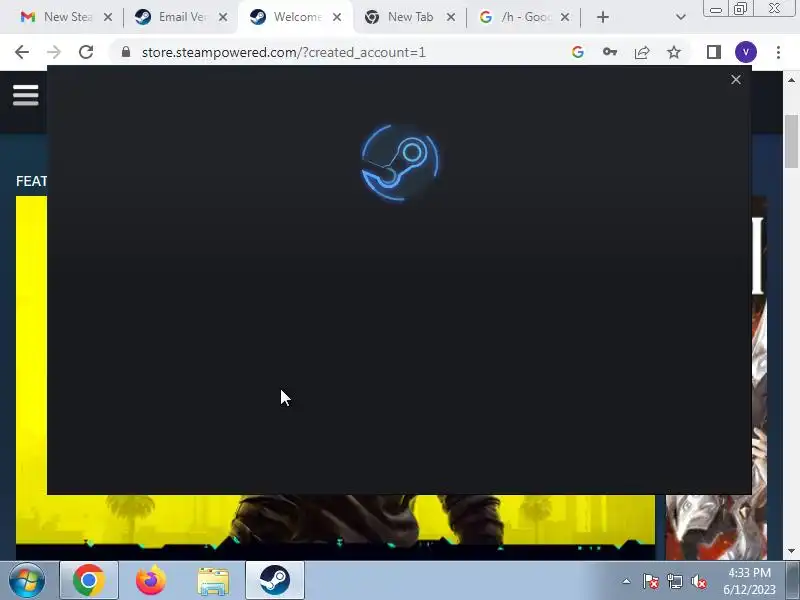Launch Firefox from the taskbar
800x600 pixels.
point(151,580)
